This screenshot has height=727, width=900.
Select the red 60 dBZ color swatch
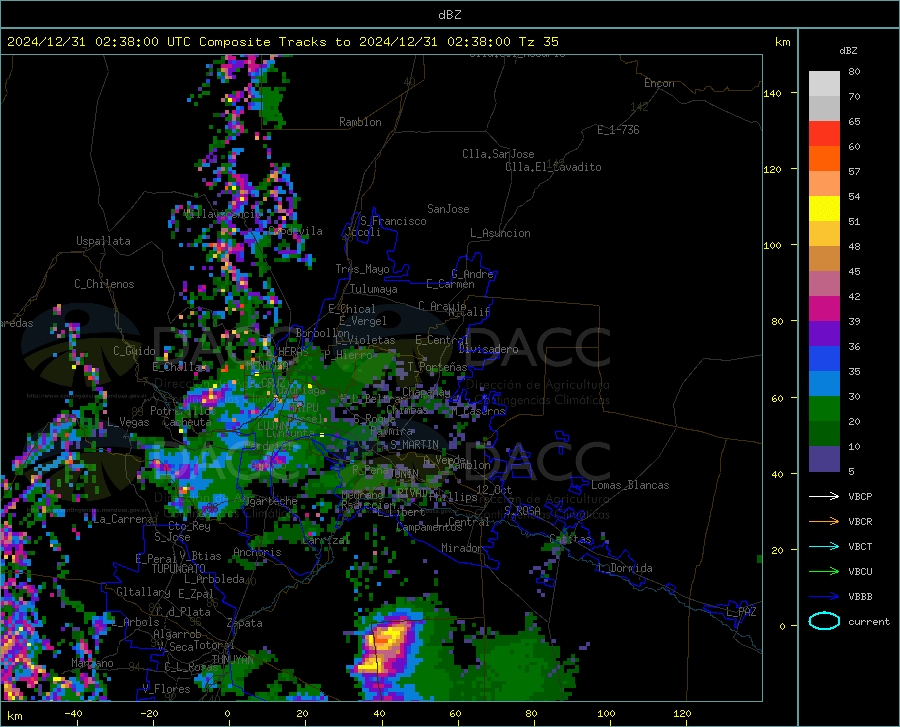824,134
